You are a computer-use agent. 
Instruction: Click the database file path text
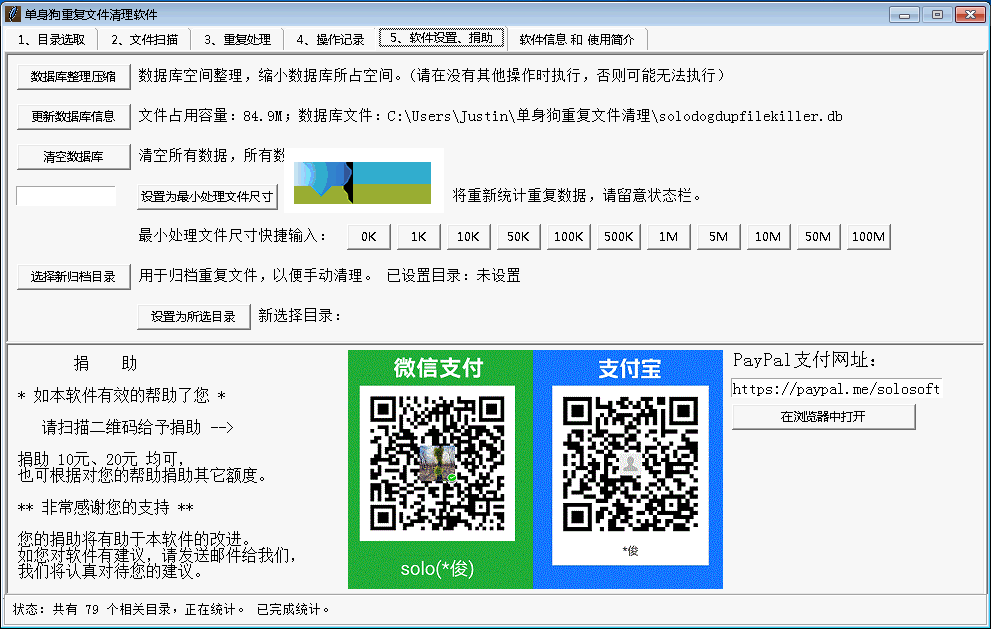tap(615, 116)
